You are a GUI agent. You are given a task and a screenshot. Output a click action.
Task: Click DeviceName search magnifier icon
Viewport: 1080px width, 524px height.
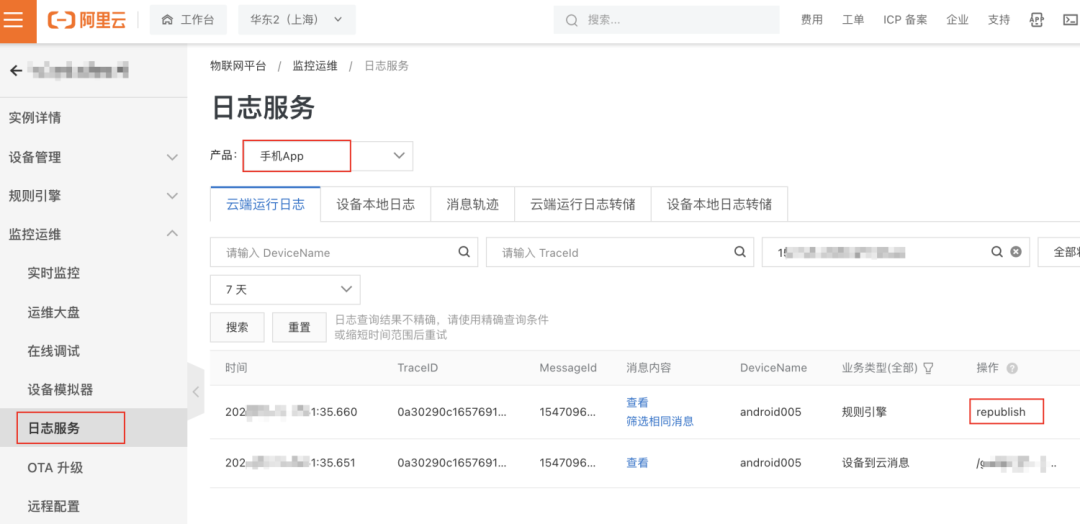[464, 252]
